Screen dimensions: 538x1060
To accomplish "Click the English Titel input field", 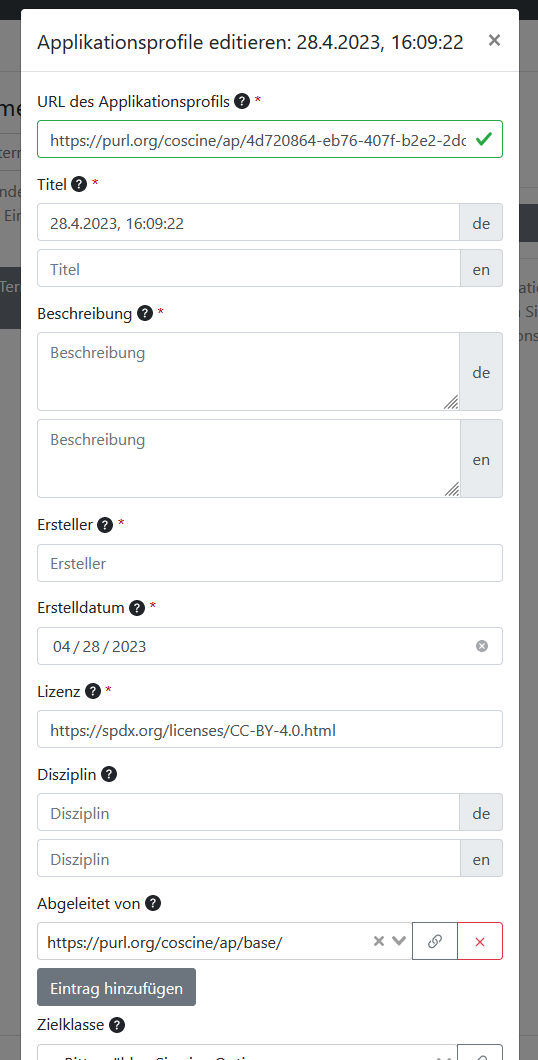I will click(249, 268).
